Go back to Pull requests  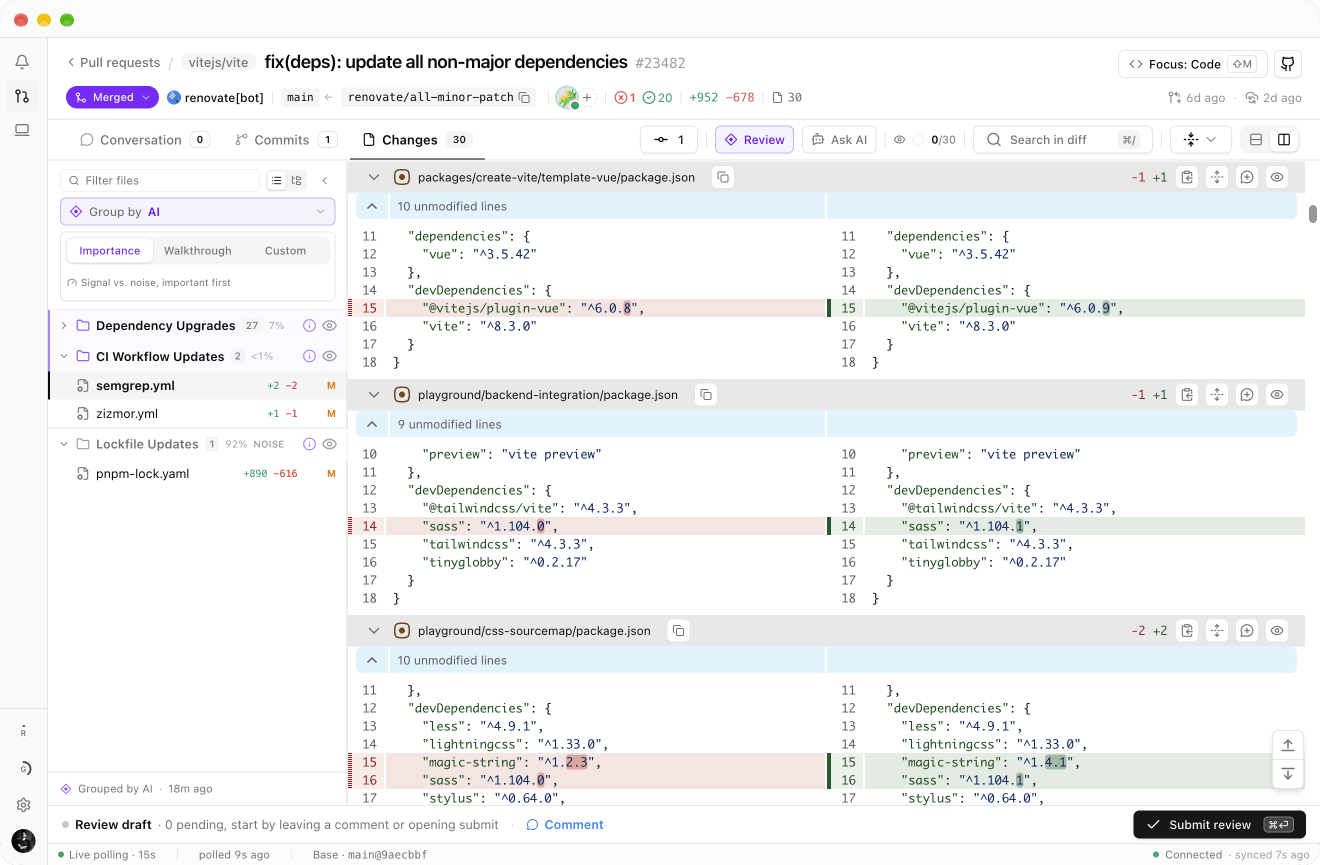click(x=113, y=63)
